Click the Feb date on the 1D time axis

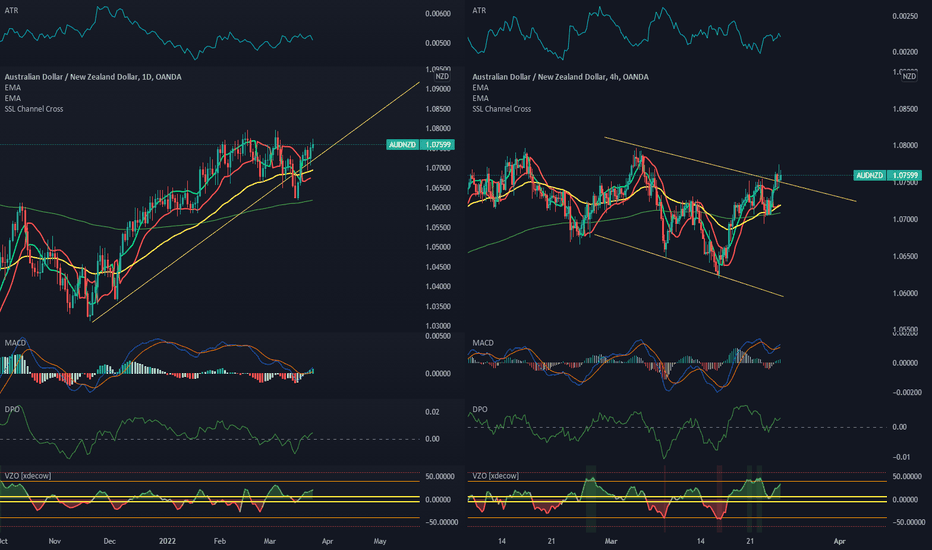(220, 541)
